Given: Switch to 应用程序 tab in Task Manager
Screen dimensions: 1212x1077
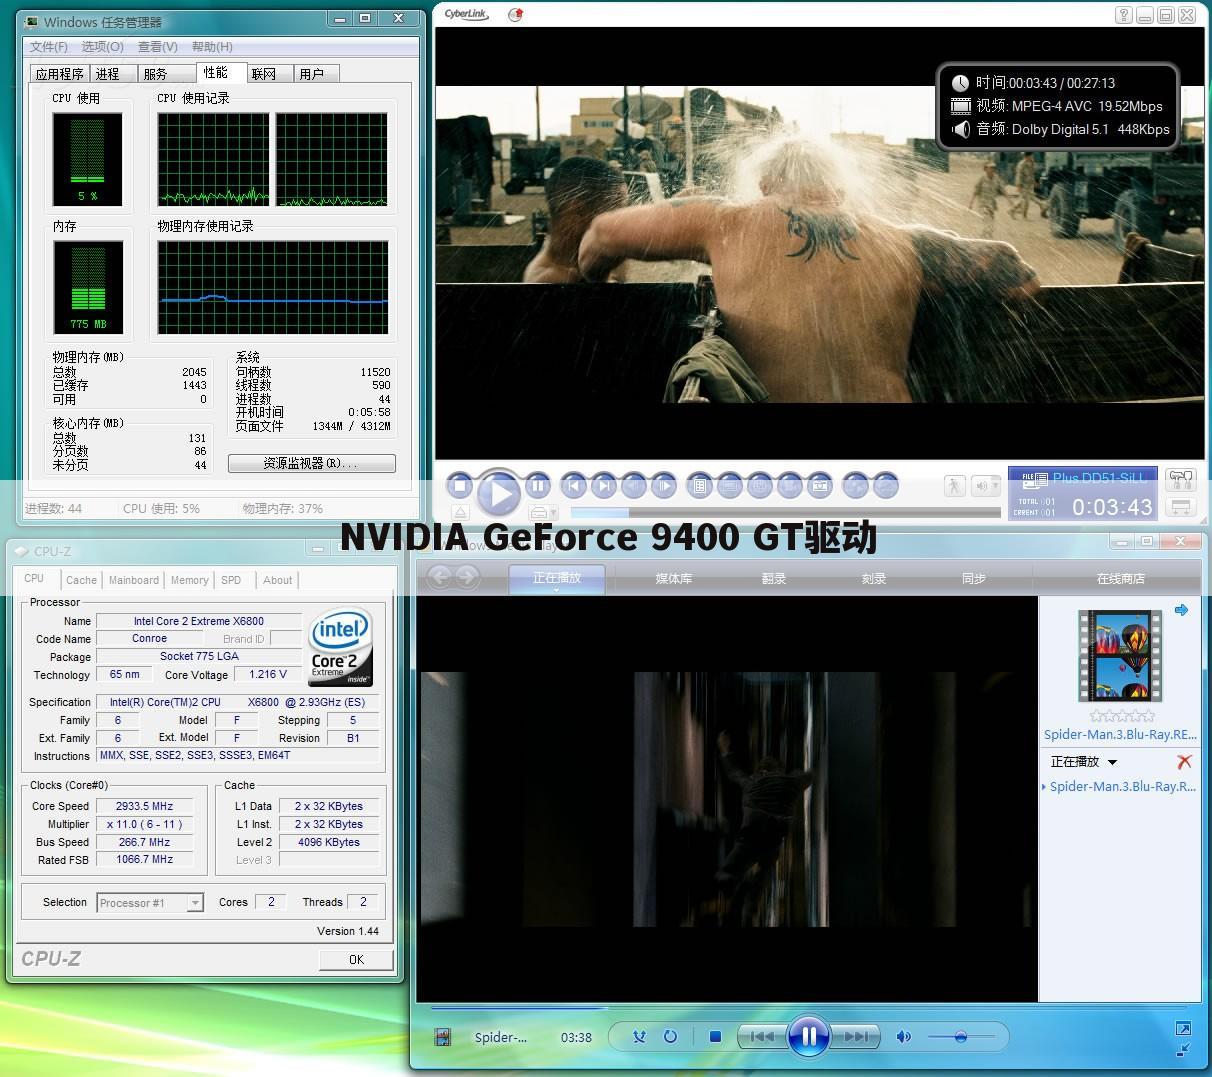Looking at the screenshot, I should click(60, 74).
